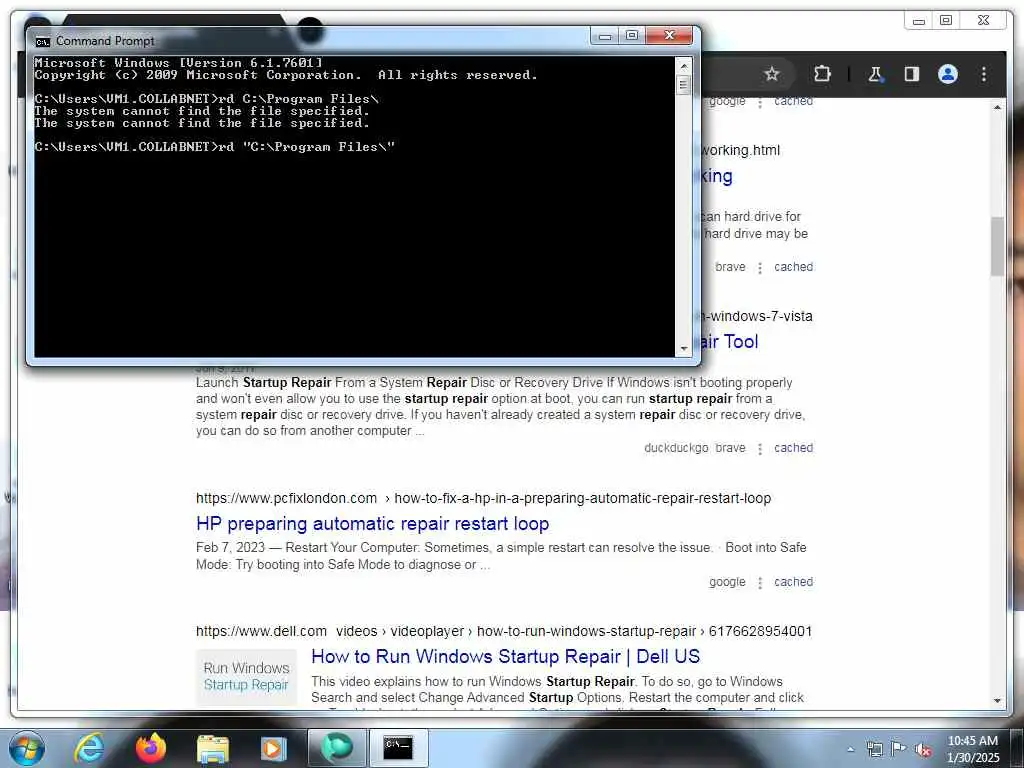This screenshot has width=1024, height=768.
Task: Open the three-dot options on the pcfixlondon result
Action: click(x=760, y=583)
